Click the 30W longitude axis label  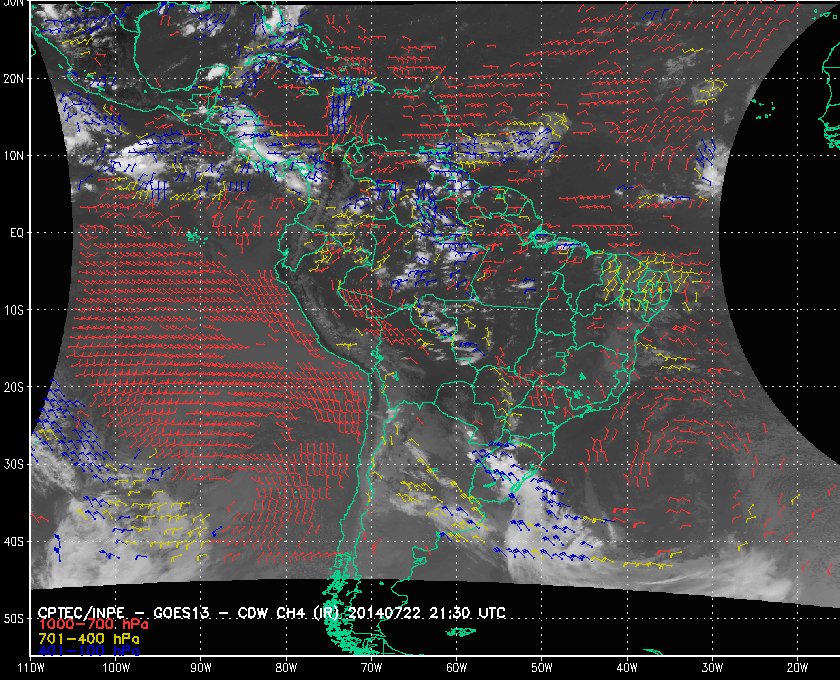coord(710,666)
